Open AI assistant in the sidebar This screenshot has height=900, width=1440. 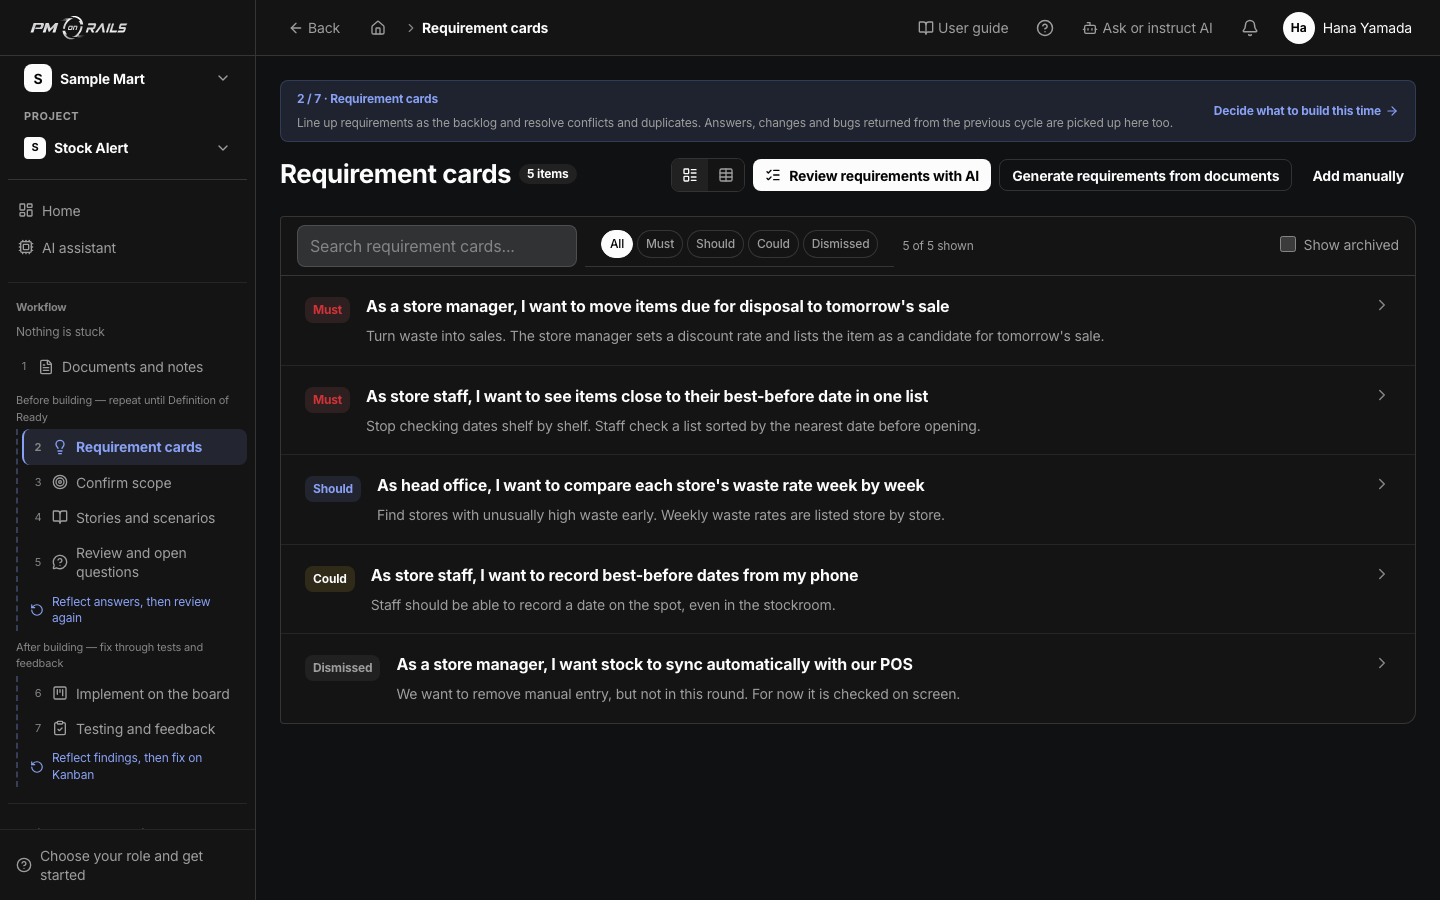(127, 248)
